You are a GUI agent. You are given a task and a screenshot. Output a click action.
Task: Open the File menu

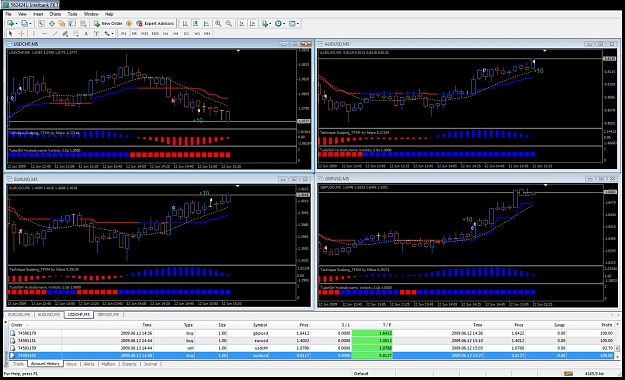[8, 14]
